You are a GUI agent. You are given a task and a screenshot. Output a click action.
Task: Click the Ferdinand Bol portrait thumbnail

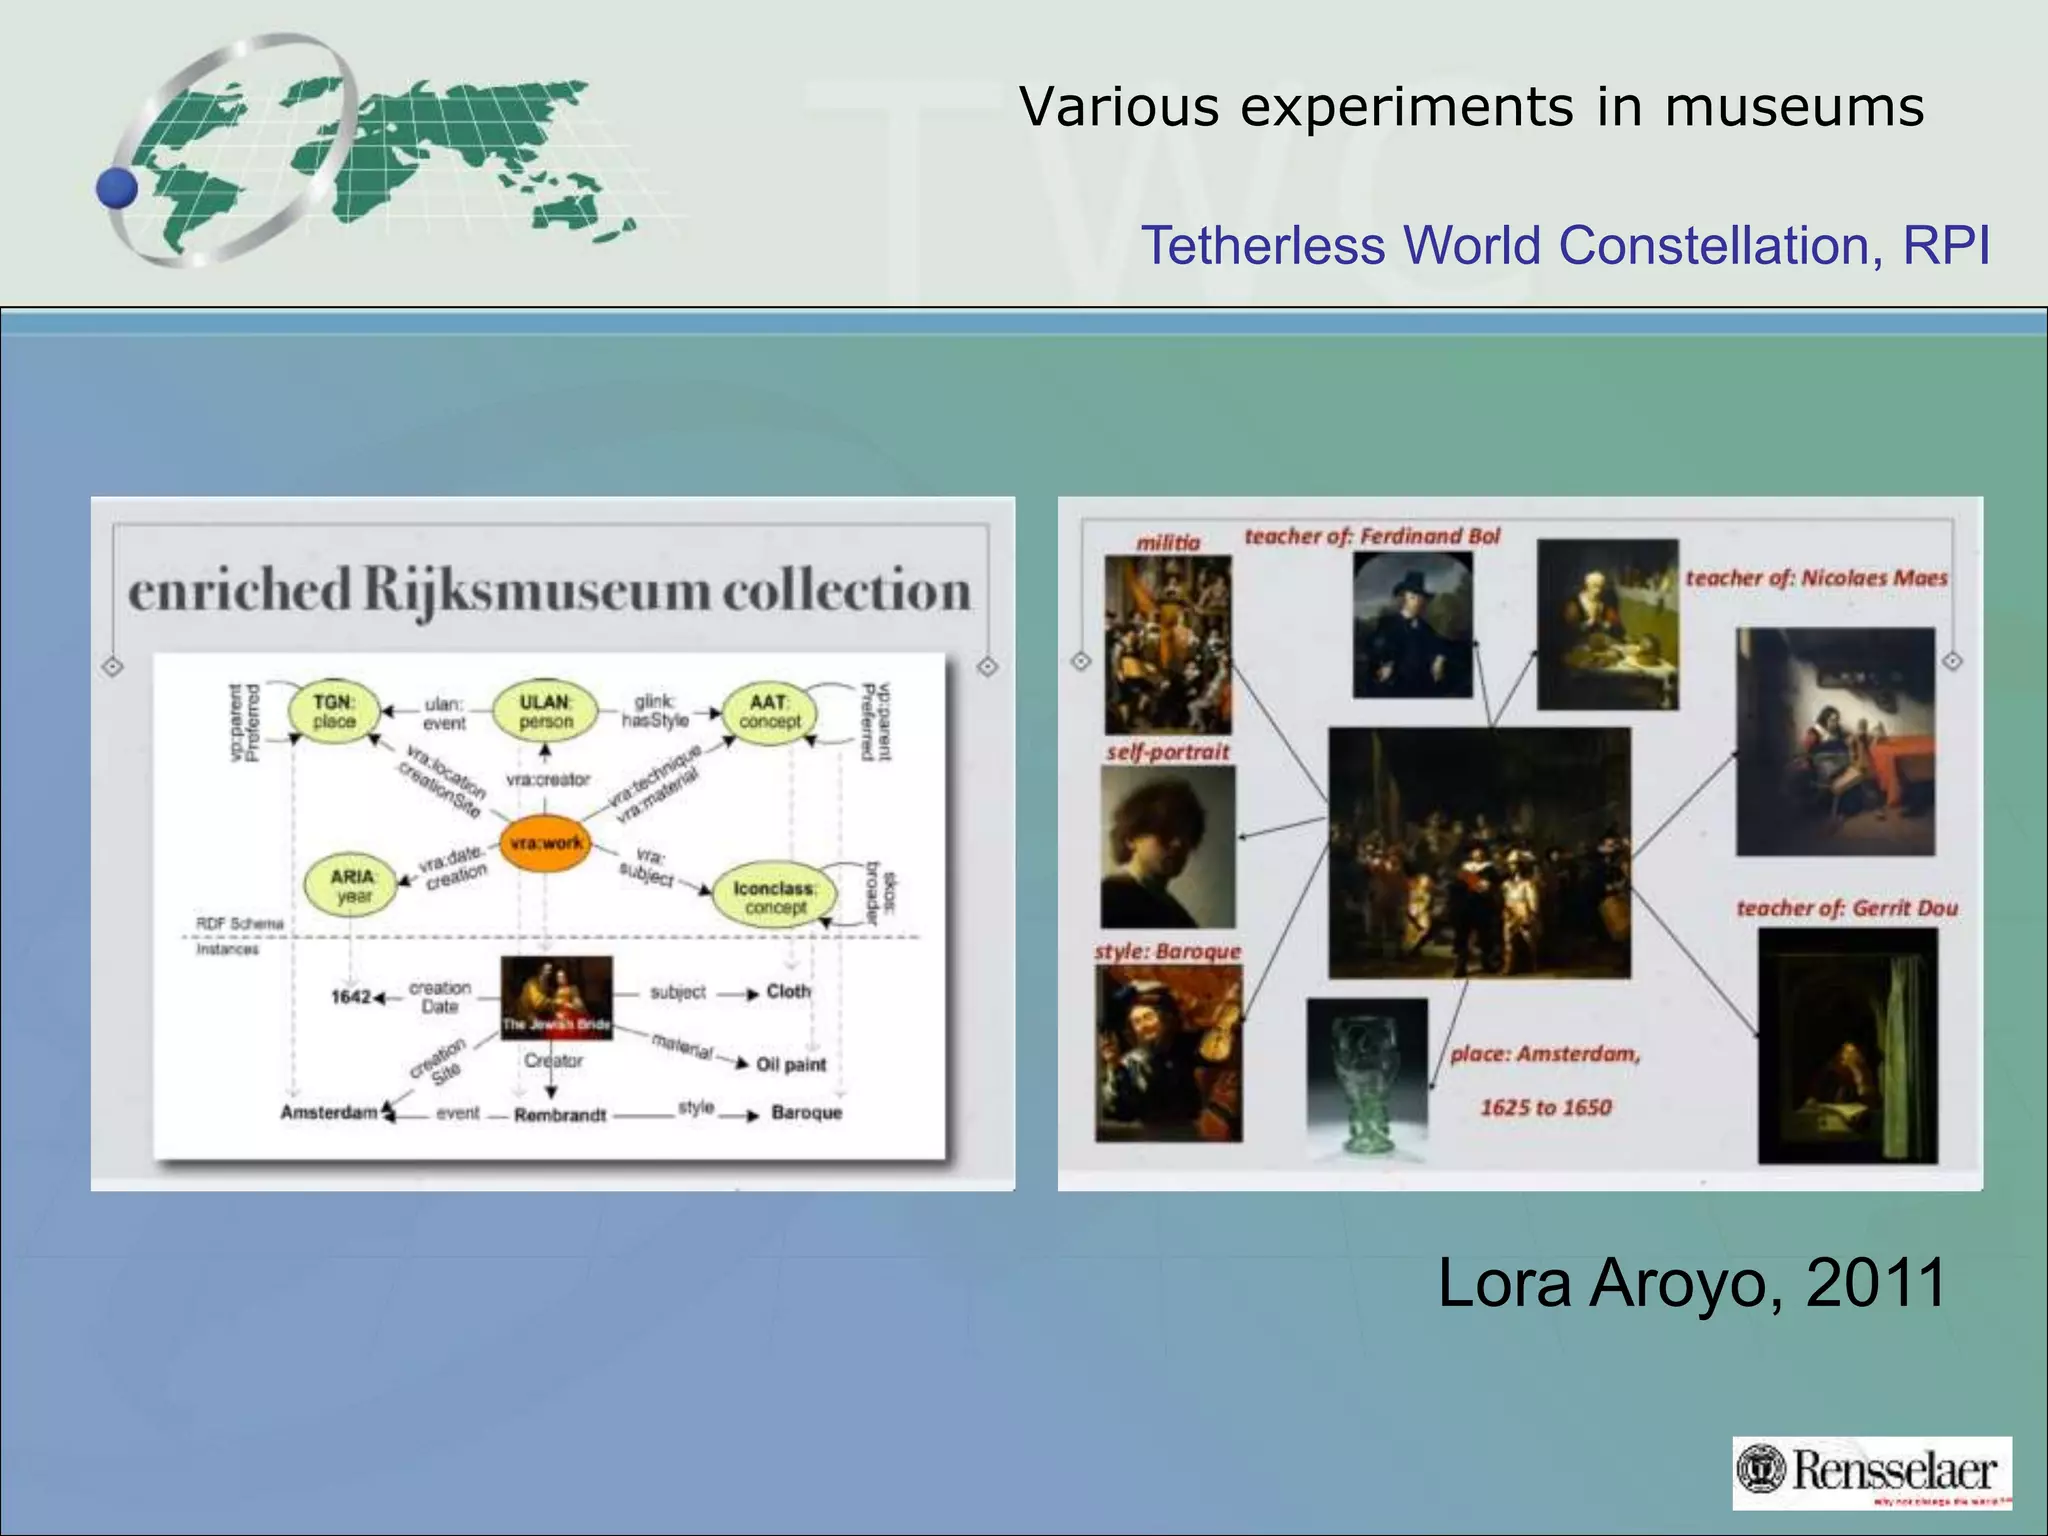[x=1413, y=625]
